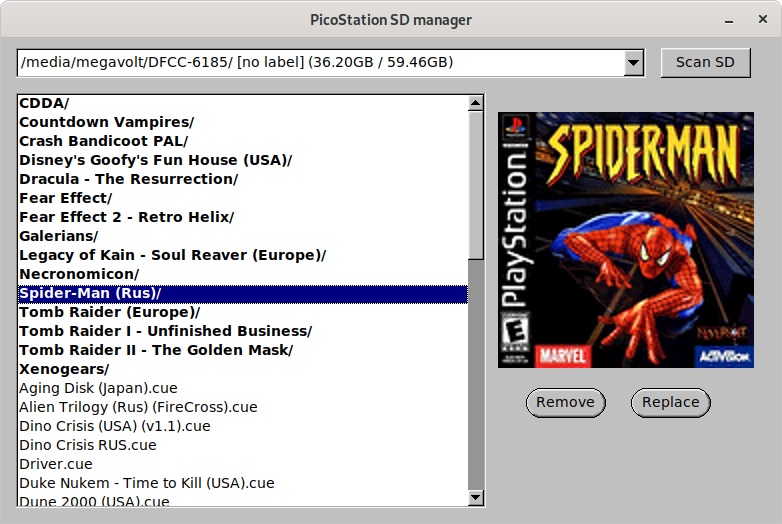Click the scroll up arrow in game list
The image size is (782, 524).
[475, 103]
